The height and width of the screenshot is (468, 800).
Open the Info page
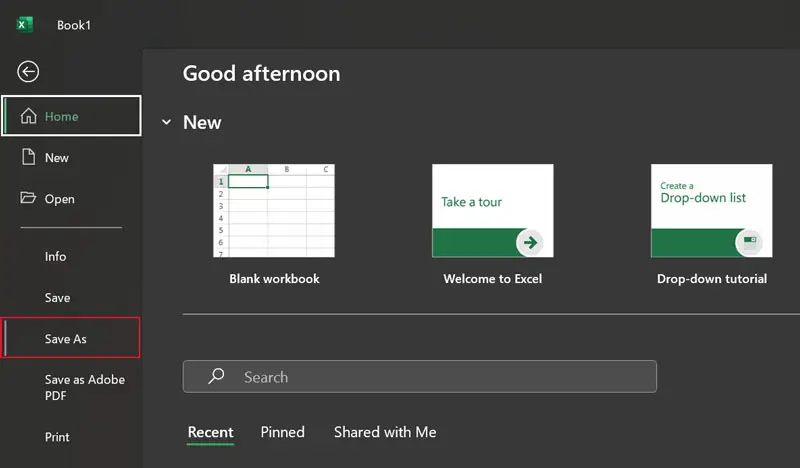(71, 256)
